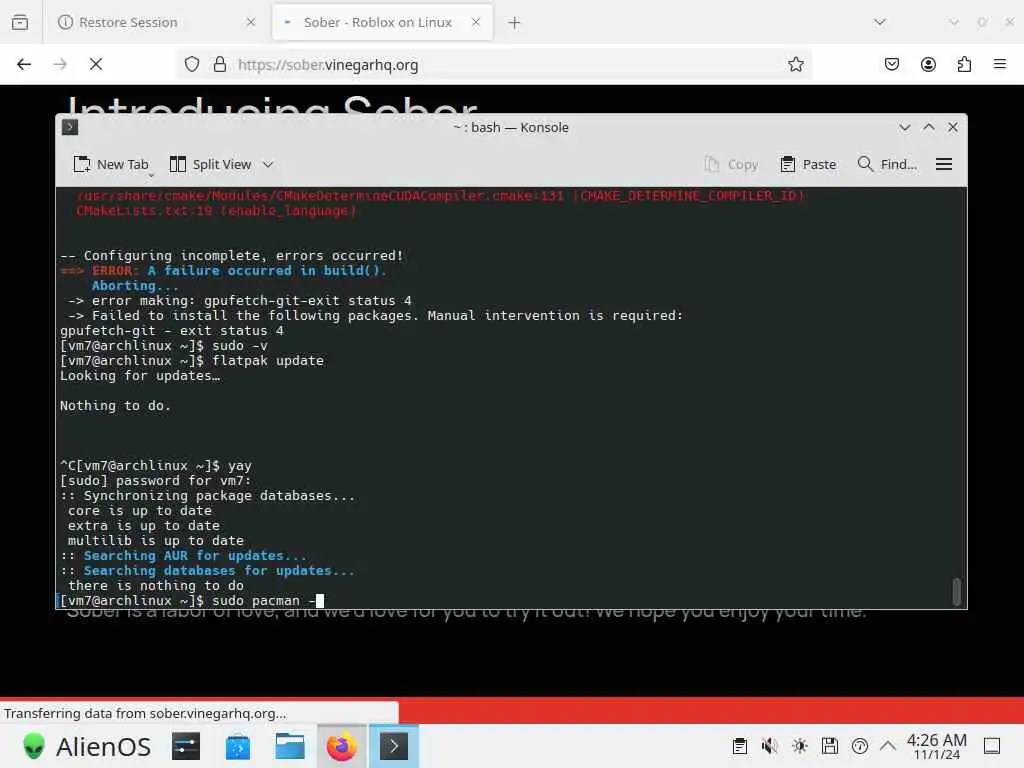Open Firefox application hamburger menu
1024x768 pixels.
pos(1000,64)
